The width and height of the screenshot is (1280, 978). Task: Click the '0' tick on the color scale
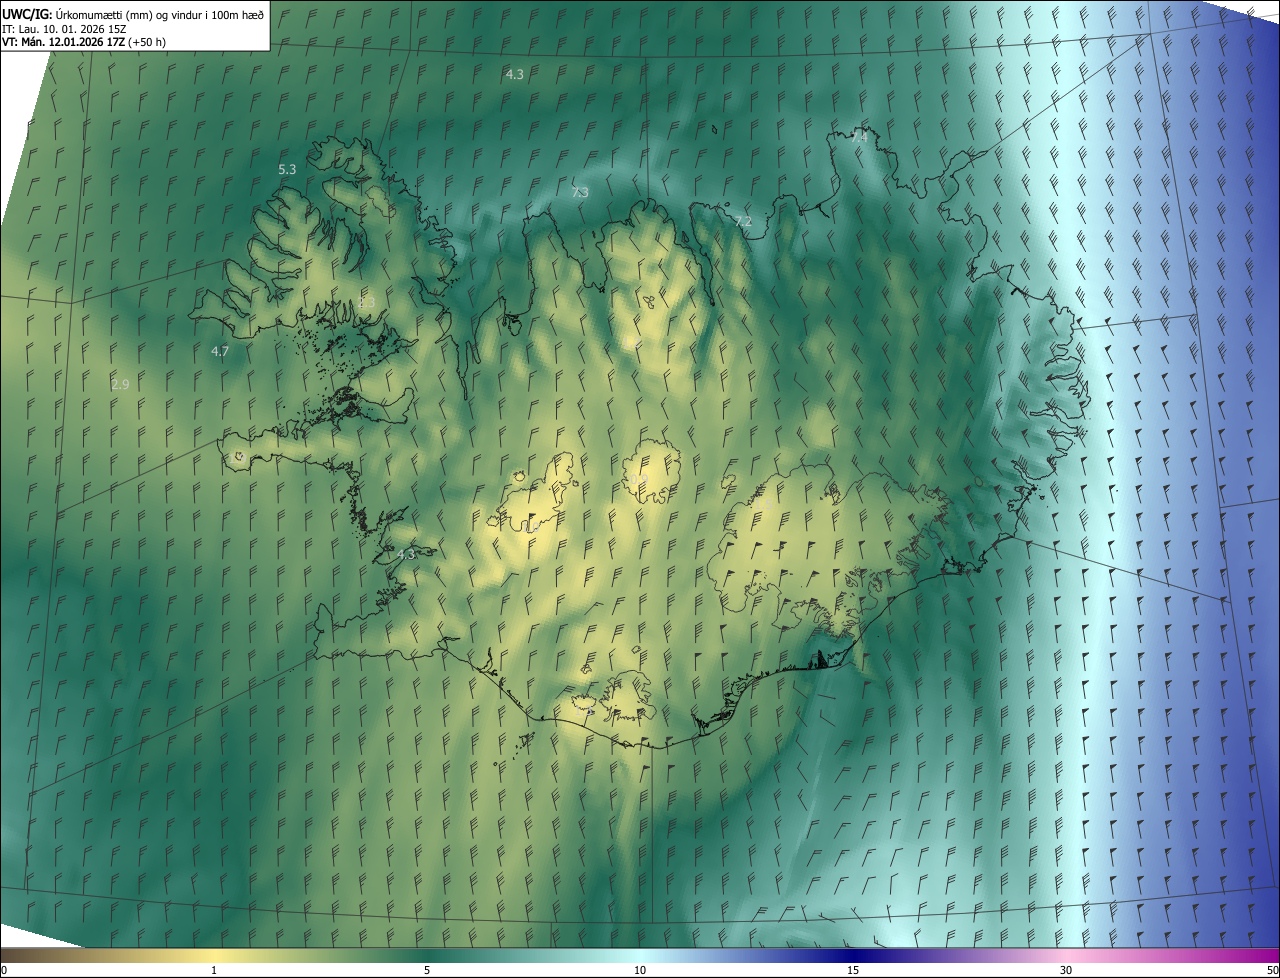click(4, 971)
